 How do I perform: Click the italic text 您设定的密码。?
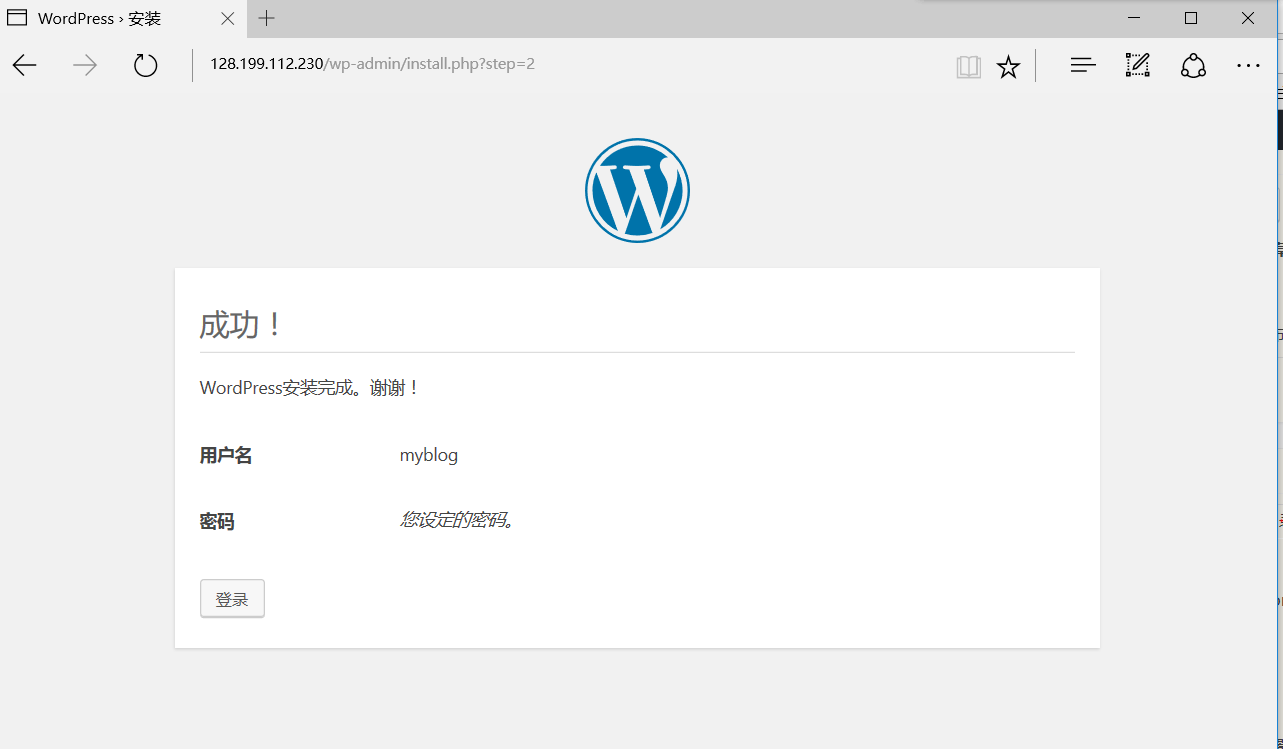point(458,520)
